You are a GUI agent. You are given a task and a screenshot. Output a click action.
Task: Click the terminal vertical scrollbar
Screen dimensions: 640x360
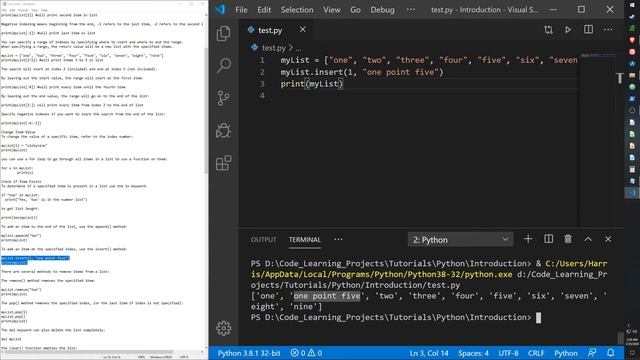pos(620,338)
